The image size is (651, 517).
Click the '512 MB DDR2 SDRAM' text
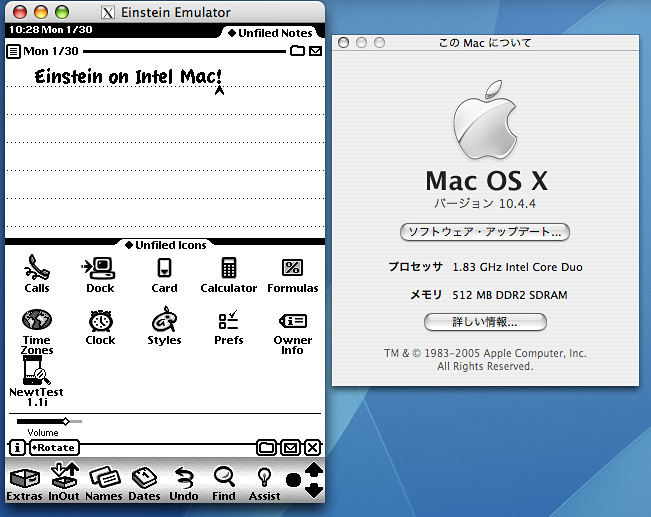click(x=509, y=295)
